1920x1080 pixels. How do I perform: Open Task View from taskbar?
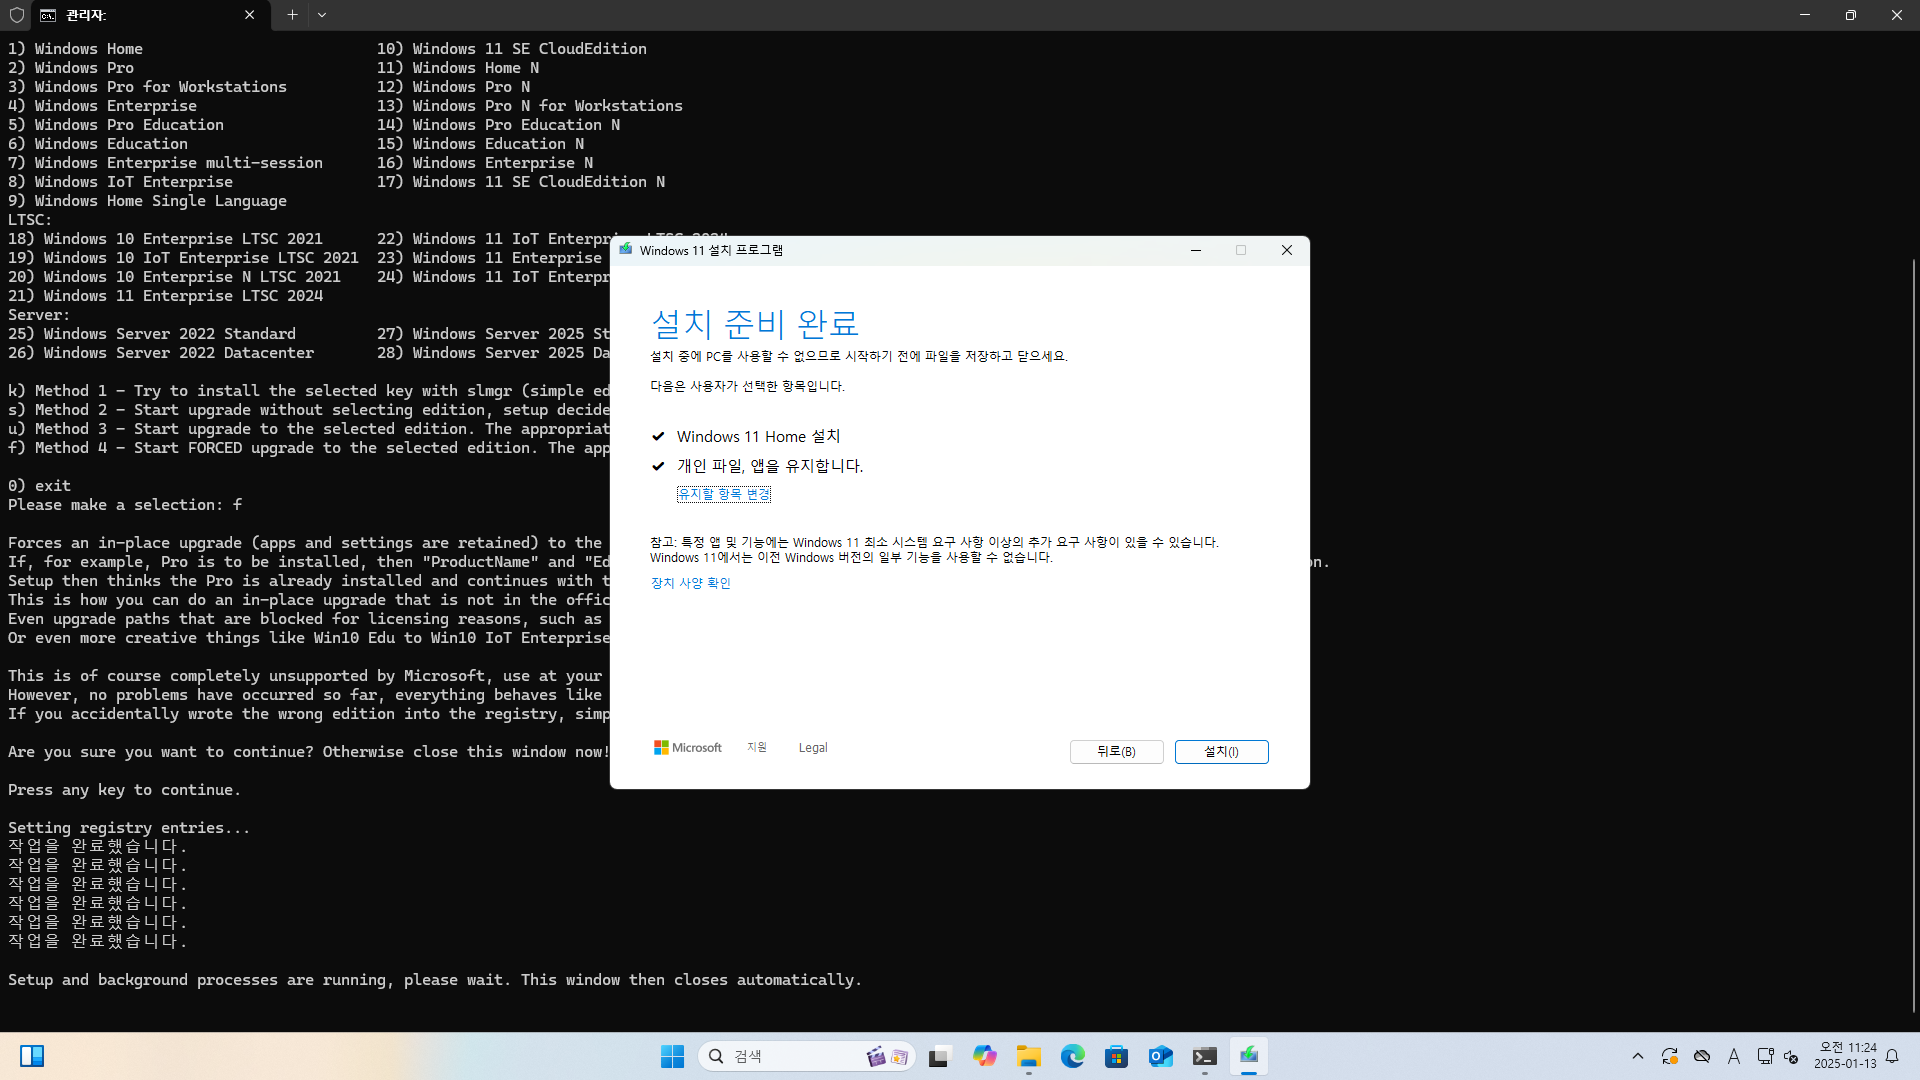click(x=939, y=1056)
